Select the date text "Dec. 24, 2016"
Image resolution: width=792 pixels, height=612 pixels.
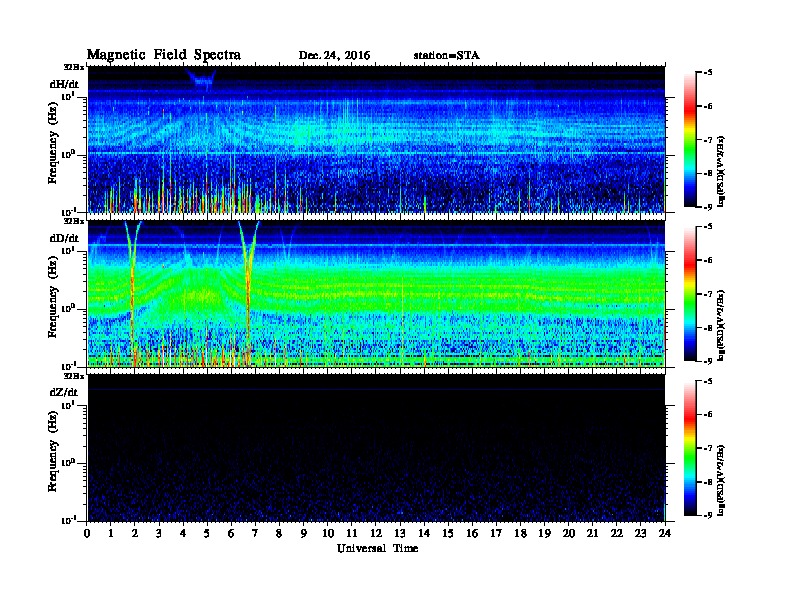pyautogui.click(x=334, y=56)
